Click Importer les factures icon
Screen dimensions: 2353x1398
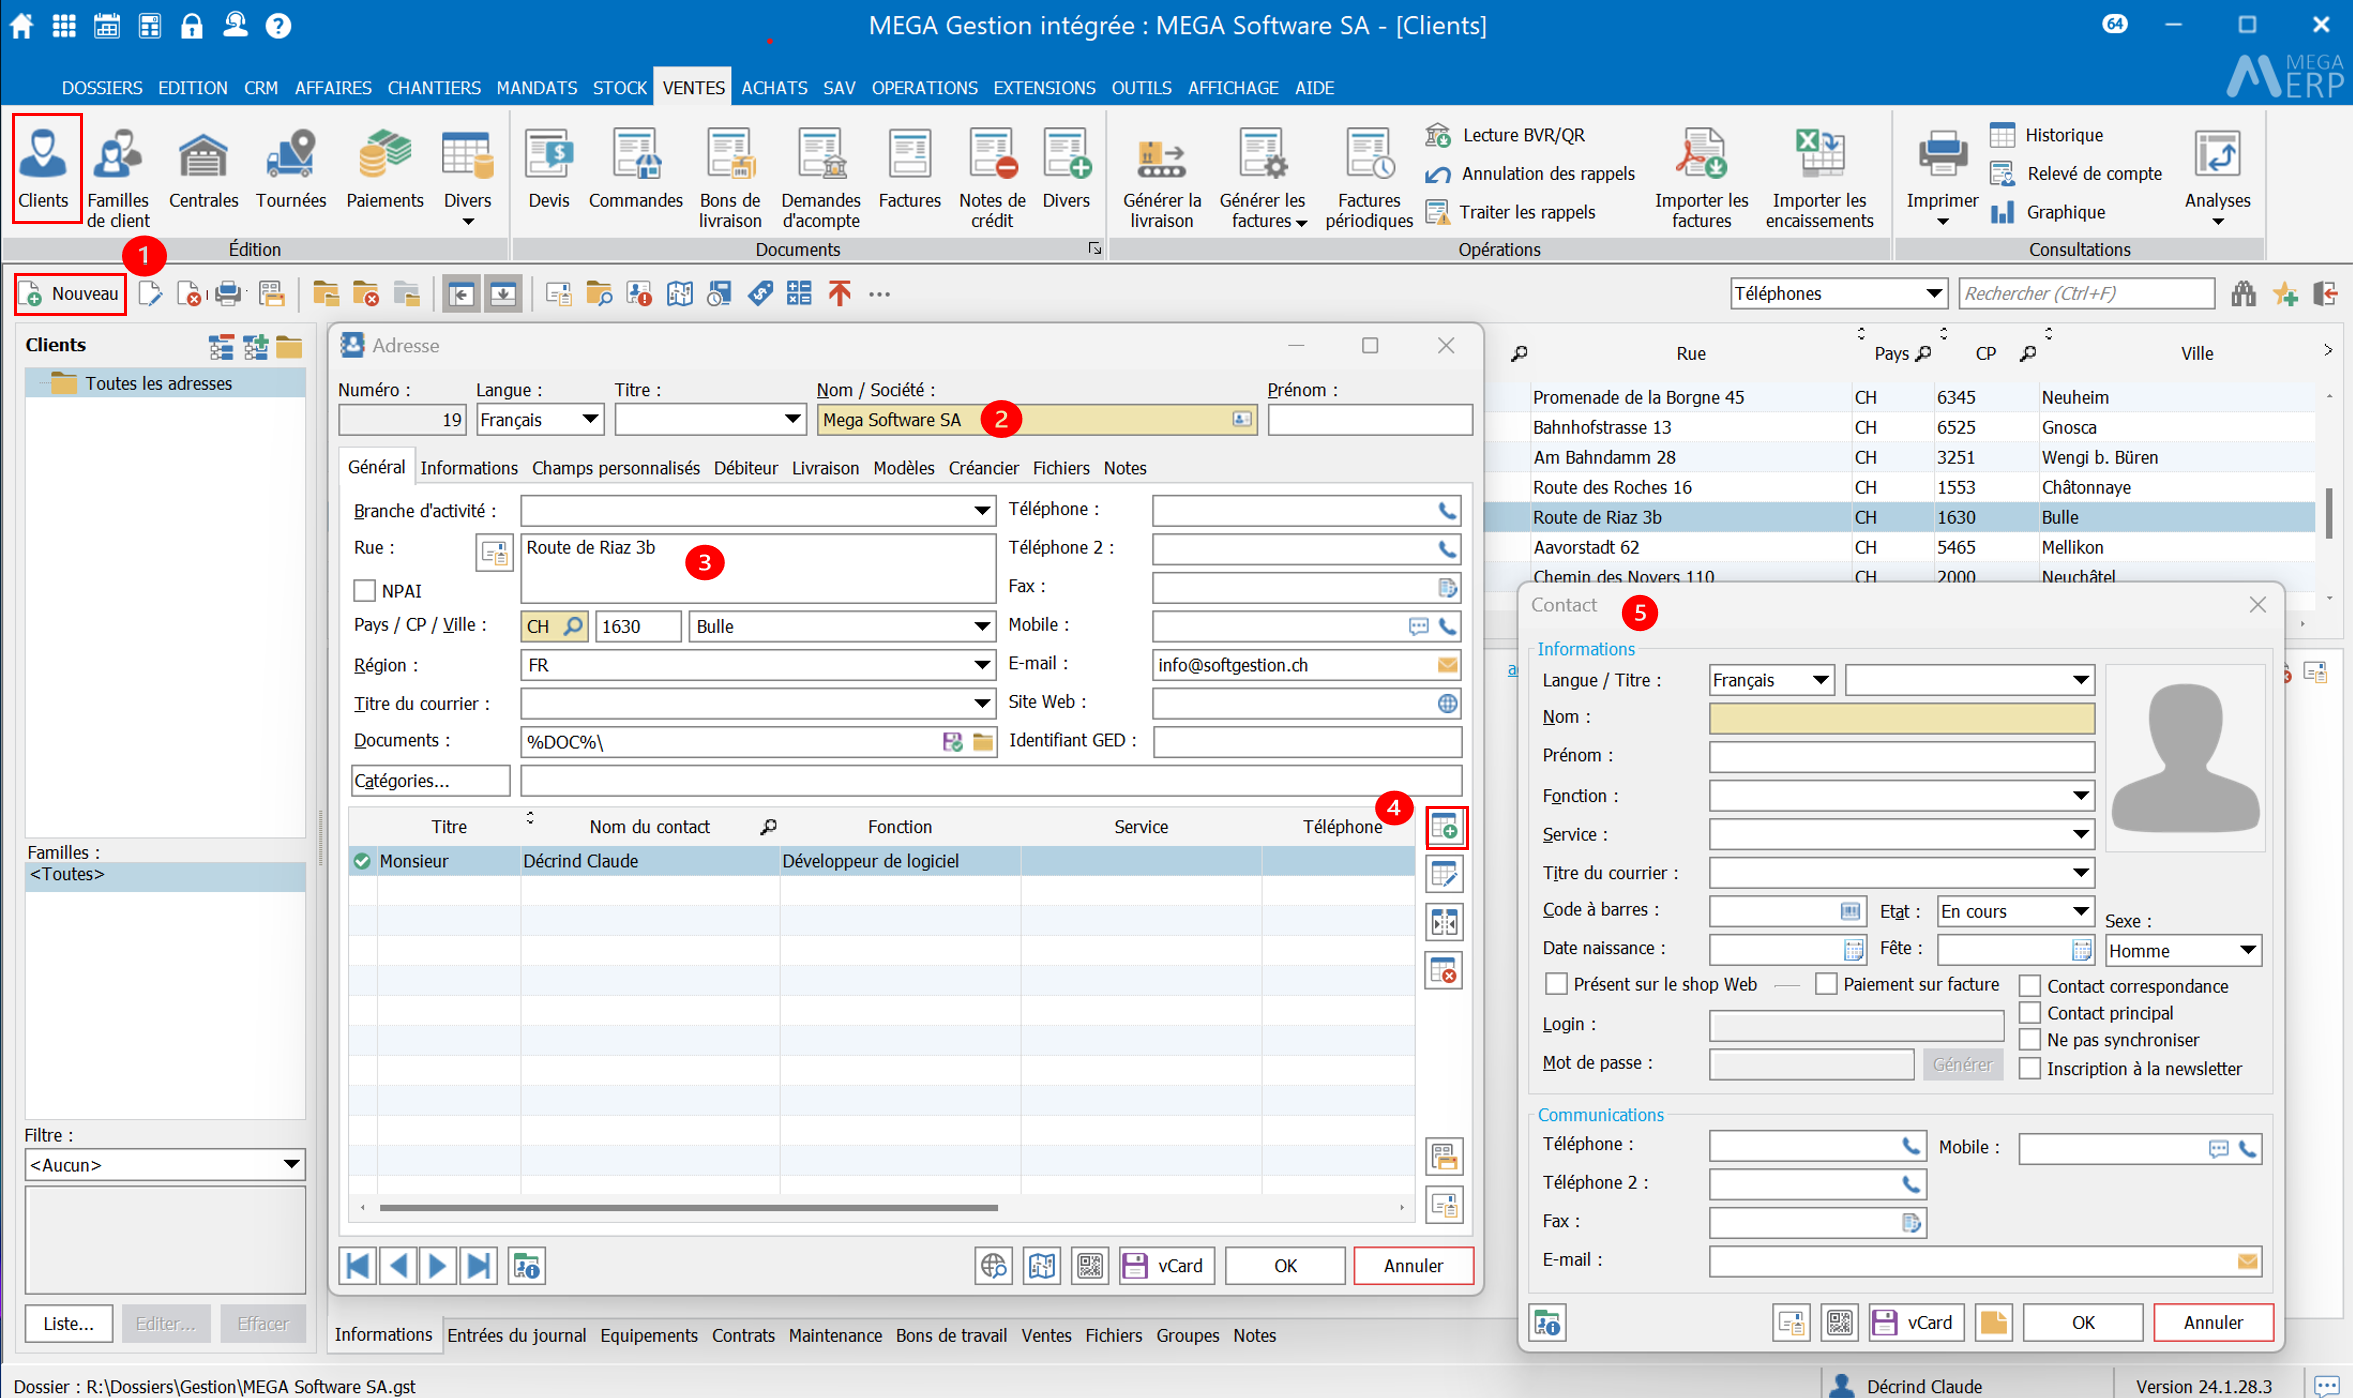[1701, 178]
